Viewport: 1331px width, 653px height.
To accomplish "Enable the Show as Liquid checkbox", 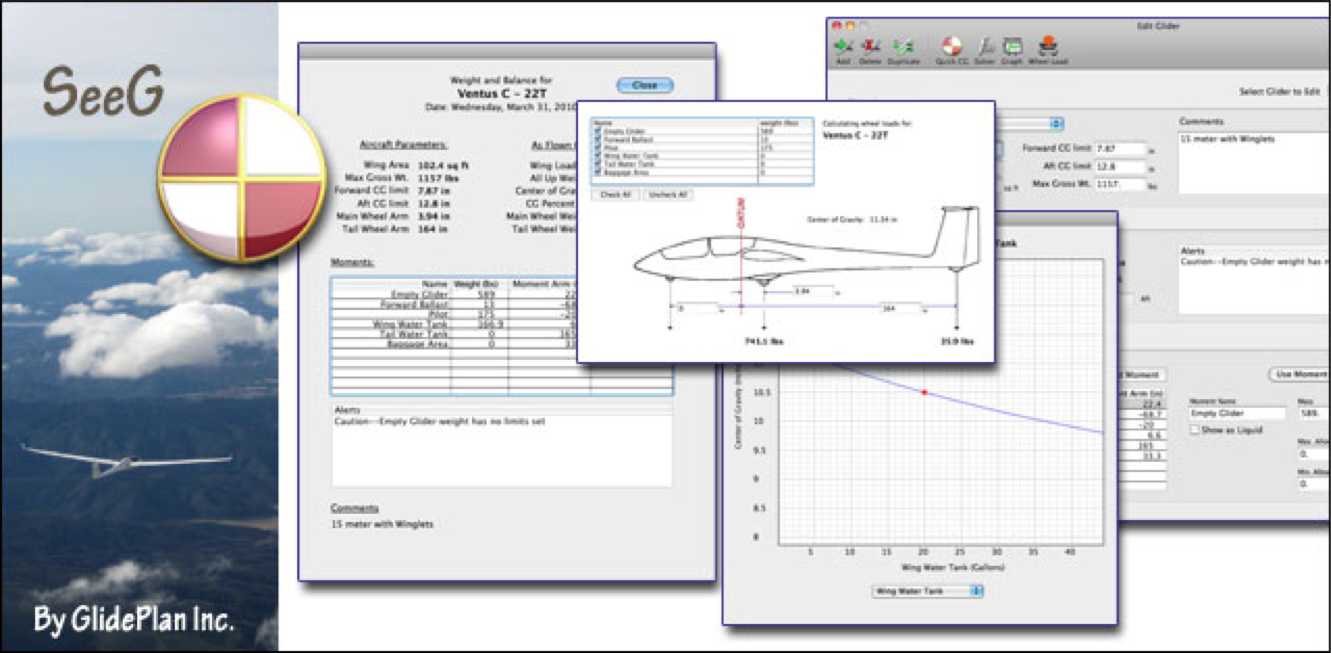I will (1195, 430).
